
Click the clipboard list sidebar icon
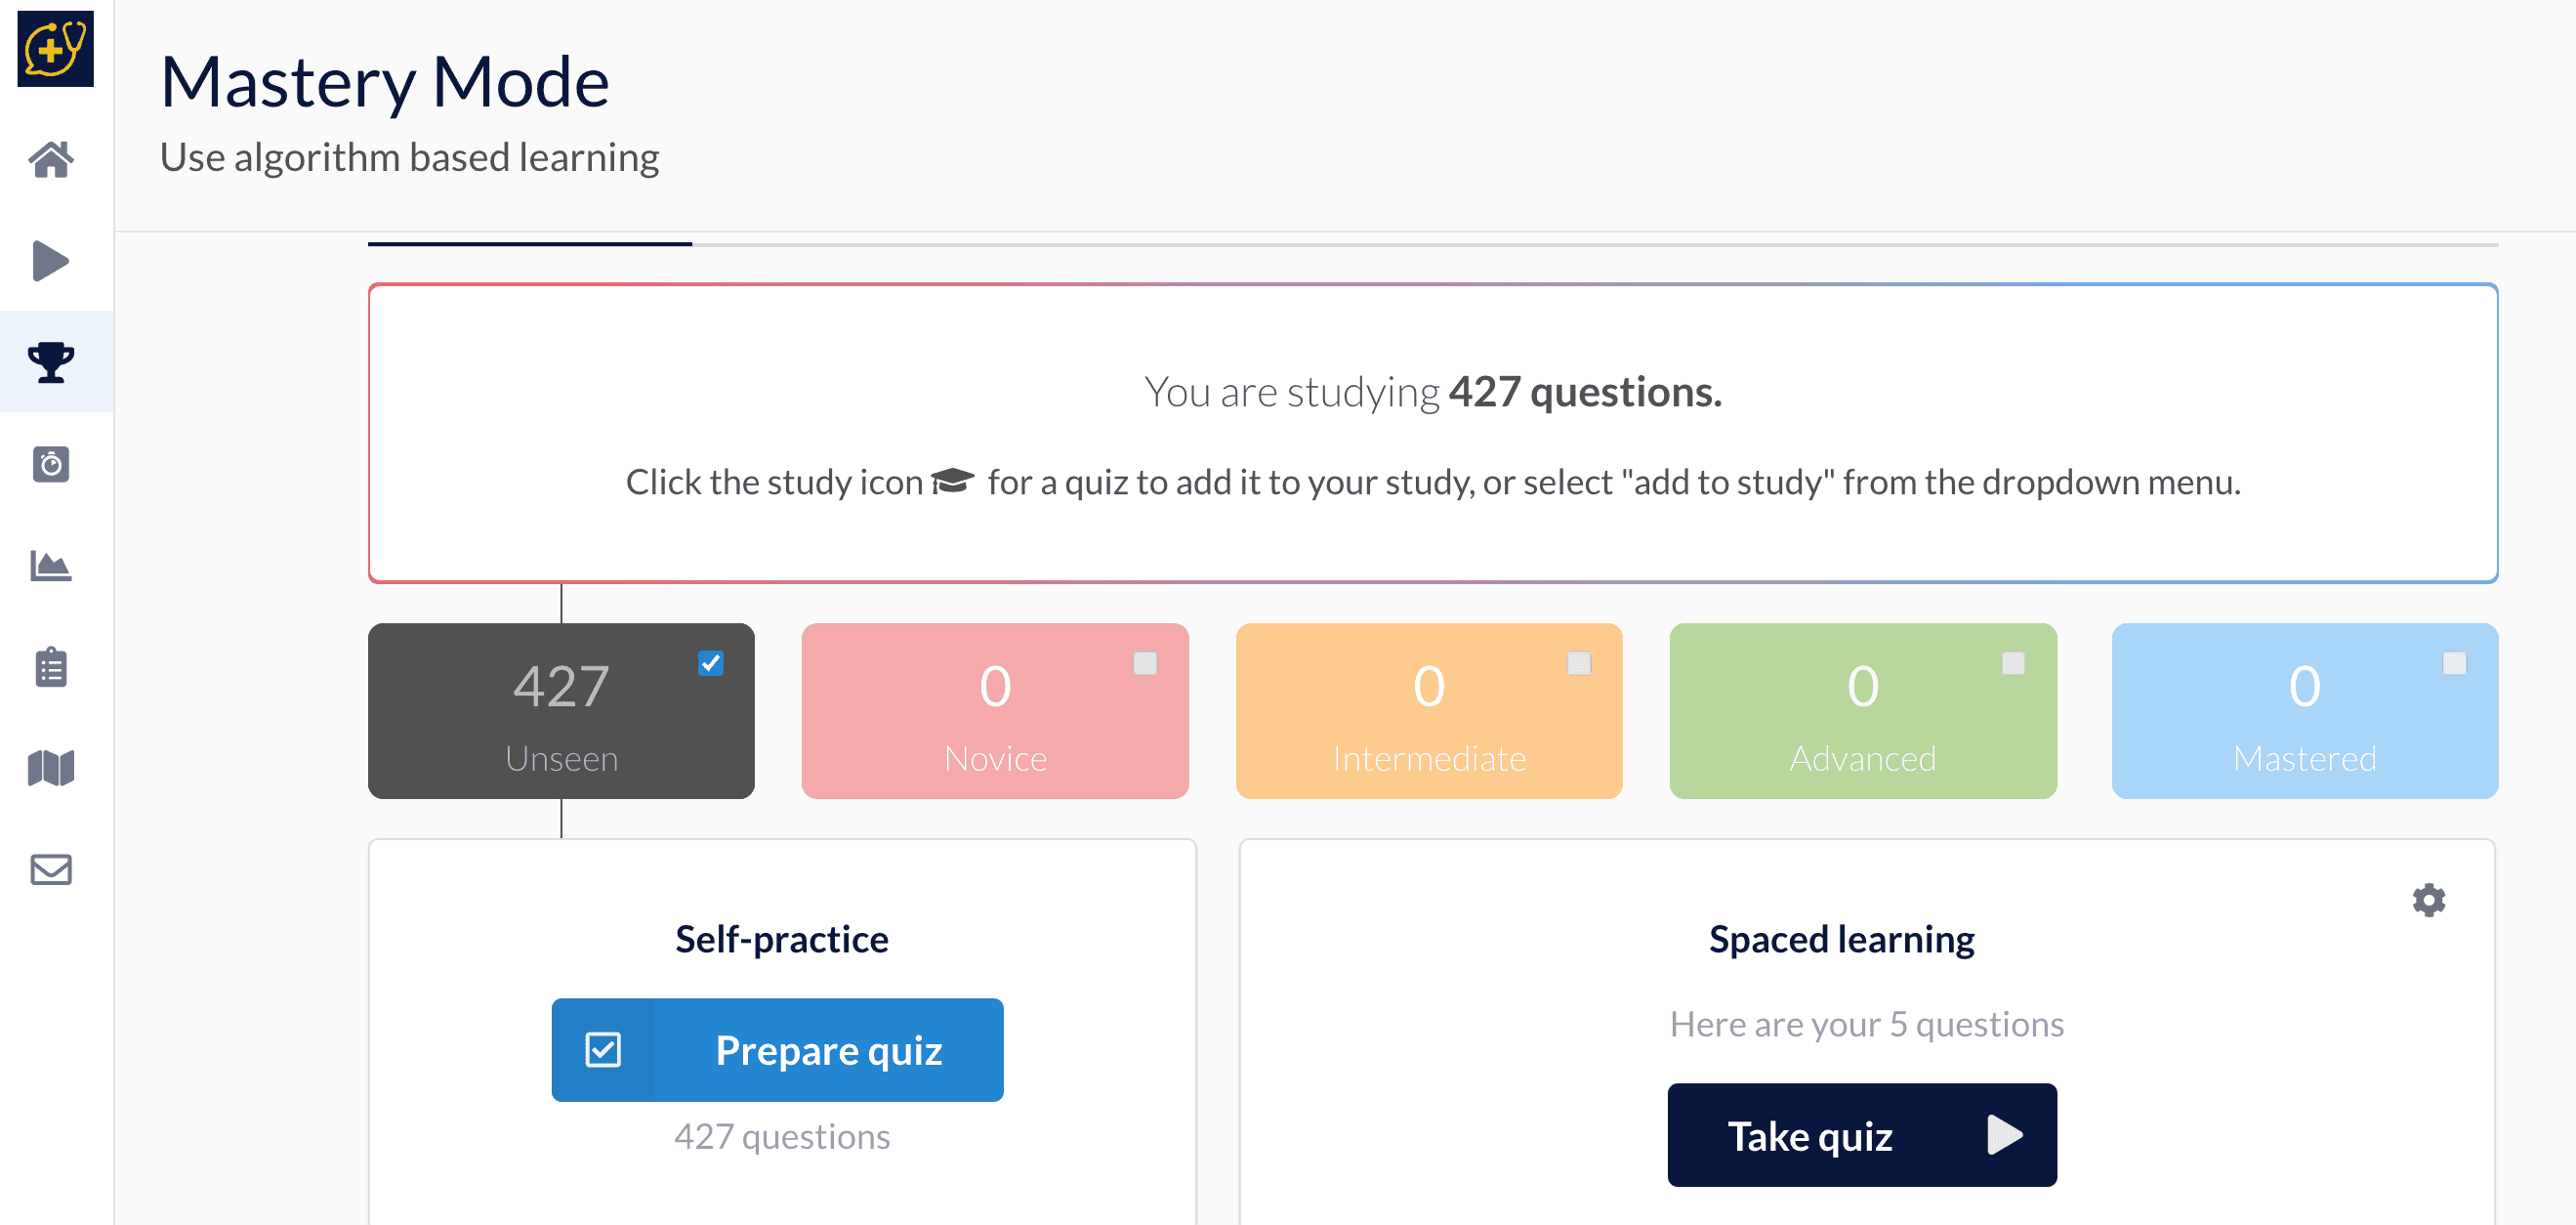tap(51, 667)
